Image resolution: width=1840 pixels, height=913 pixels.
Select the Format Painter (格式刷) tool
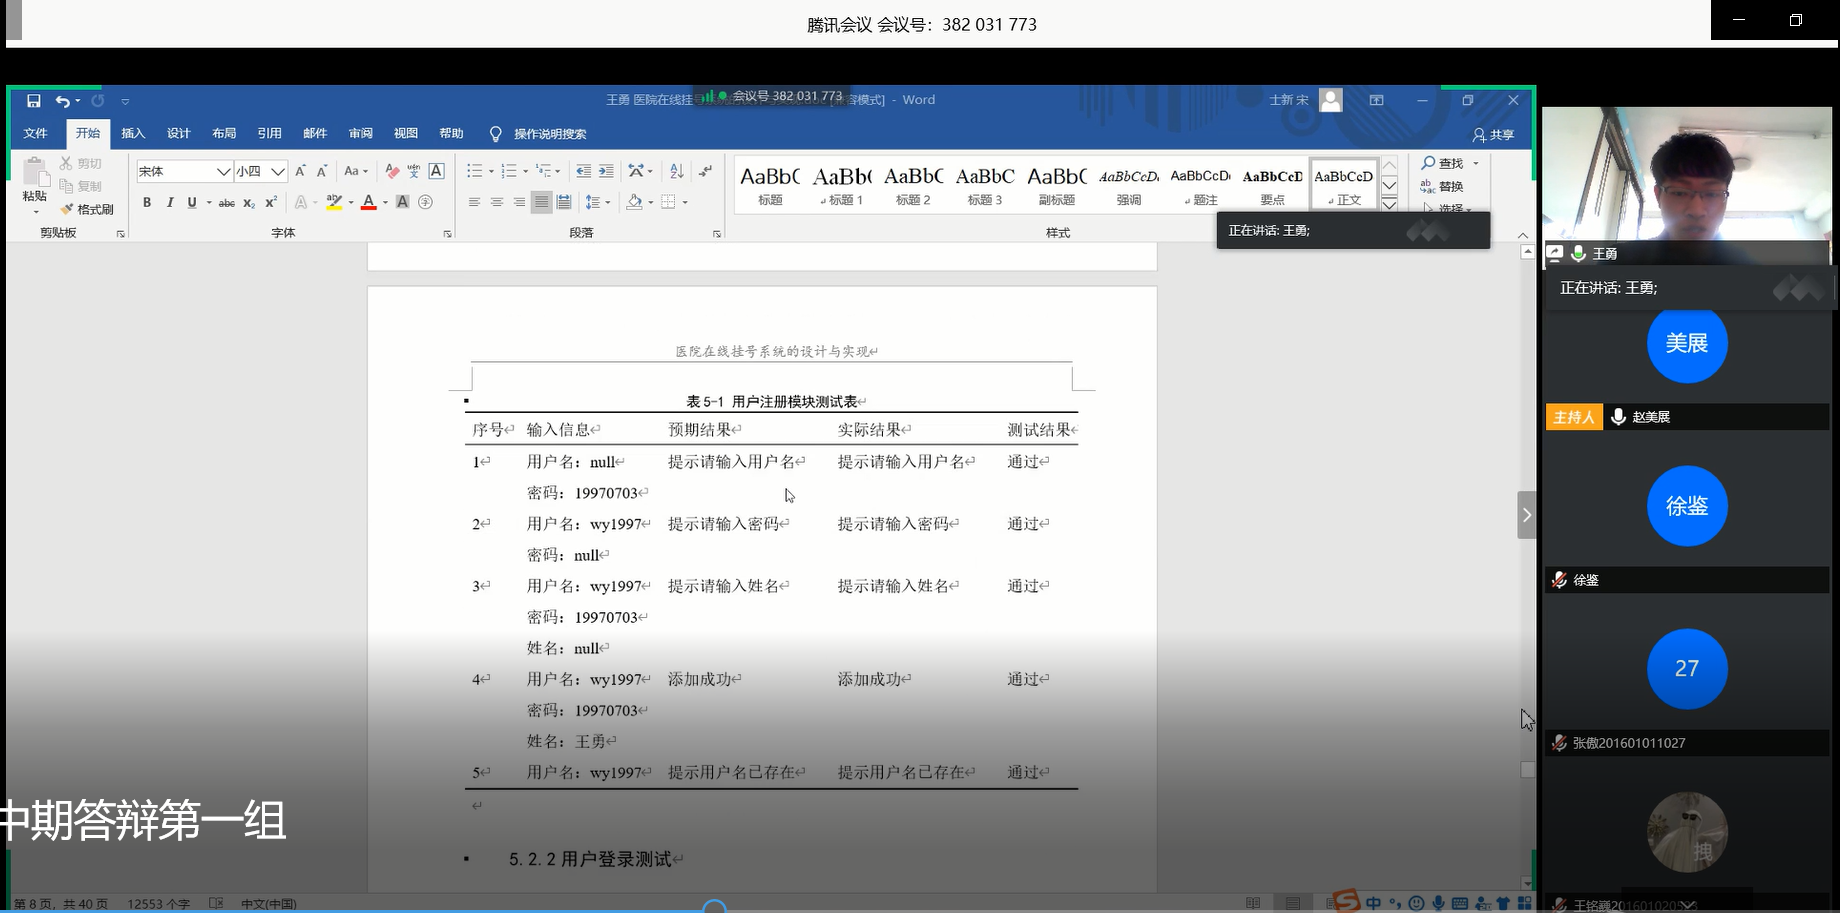point(87,209)
